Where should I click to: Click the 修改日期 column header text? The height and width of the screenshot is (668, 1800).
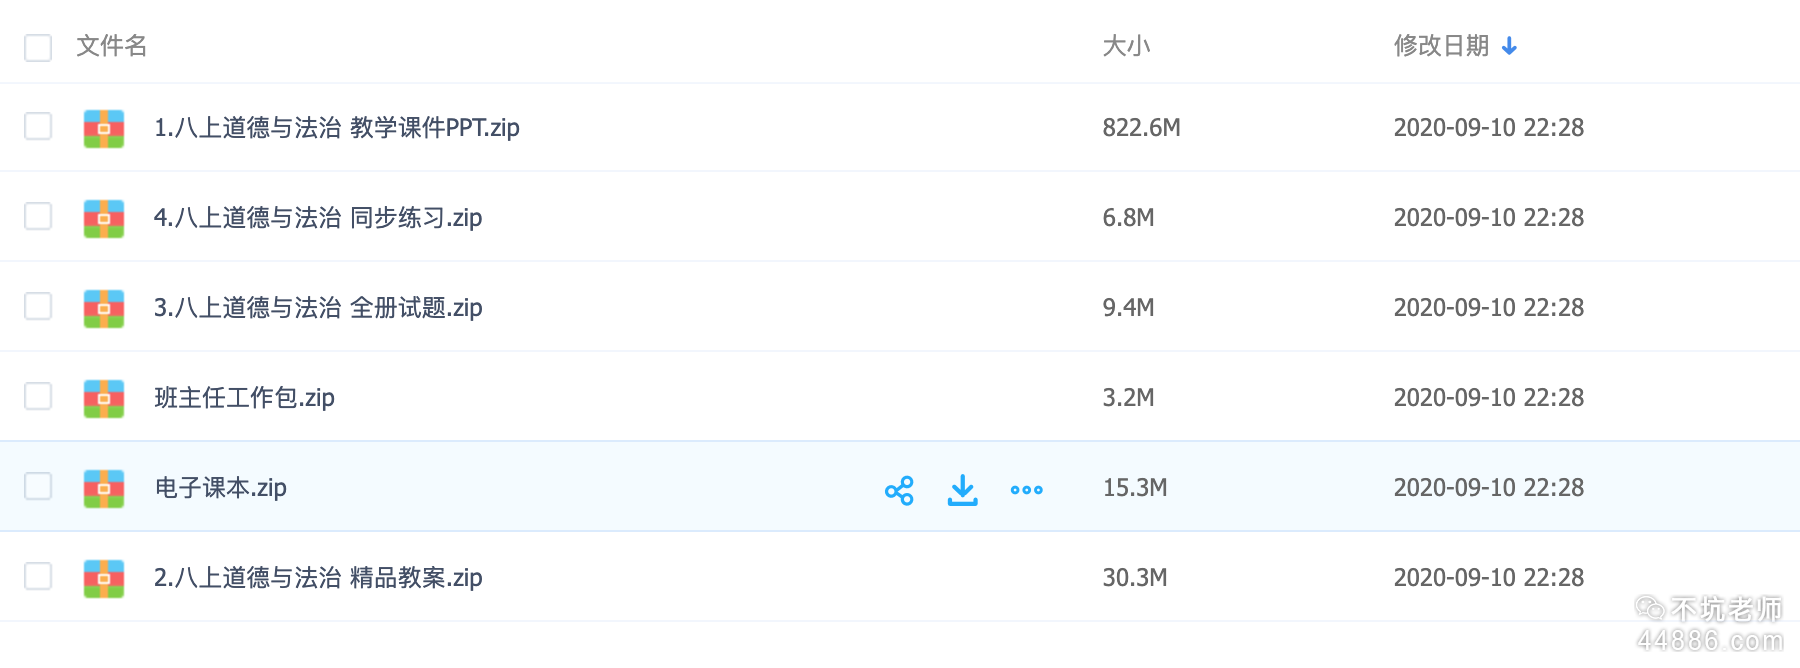(x=1441, y=46)
